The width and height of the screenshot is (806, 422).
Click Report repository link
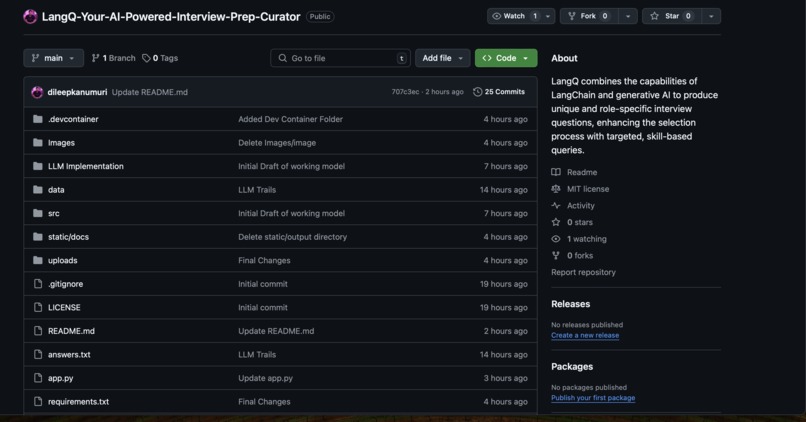[x=583, y=272]
